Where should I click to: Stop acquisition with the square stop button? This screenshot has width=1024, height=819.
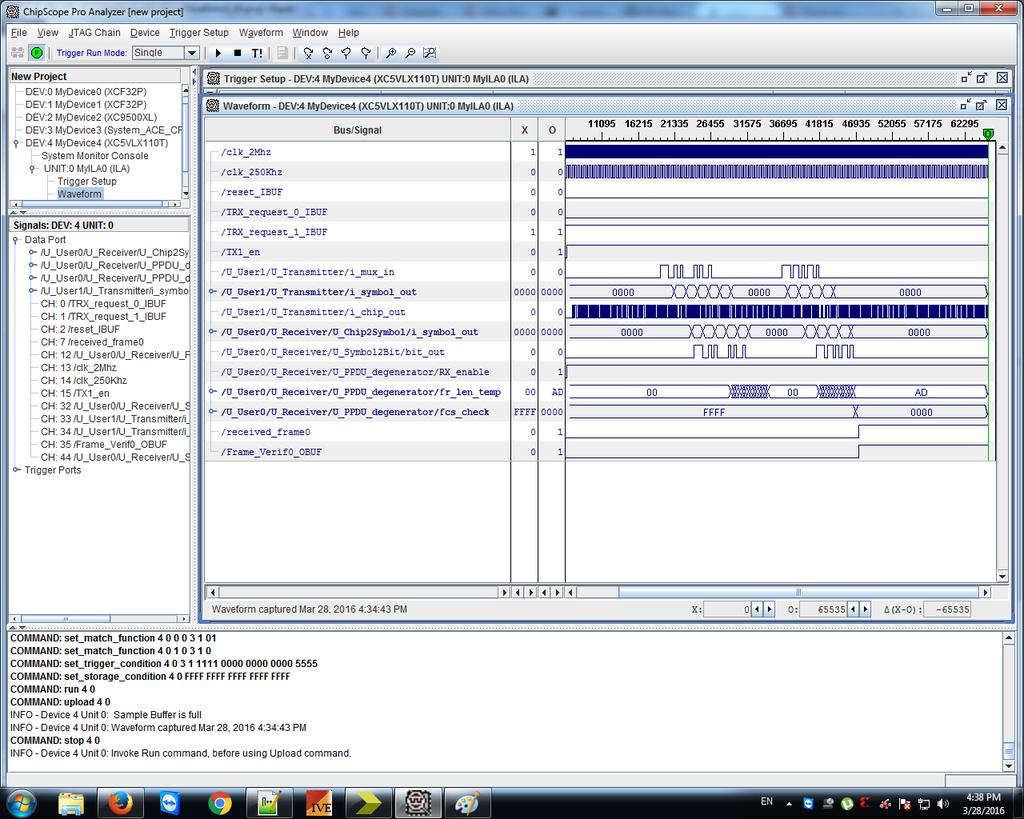coord(237,53)
